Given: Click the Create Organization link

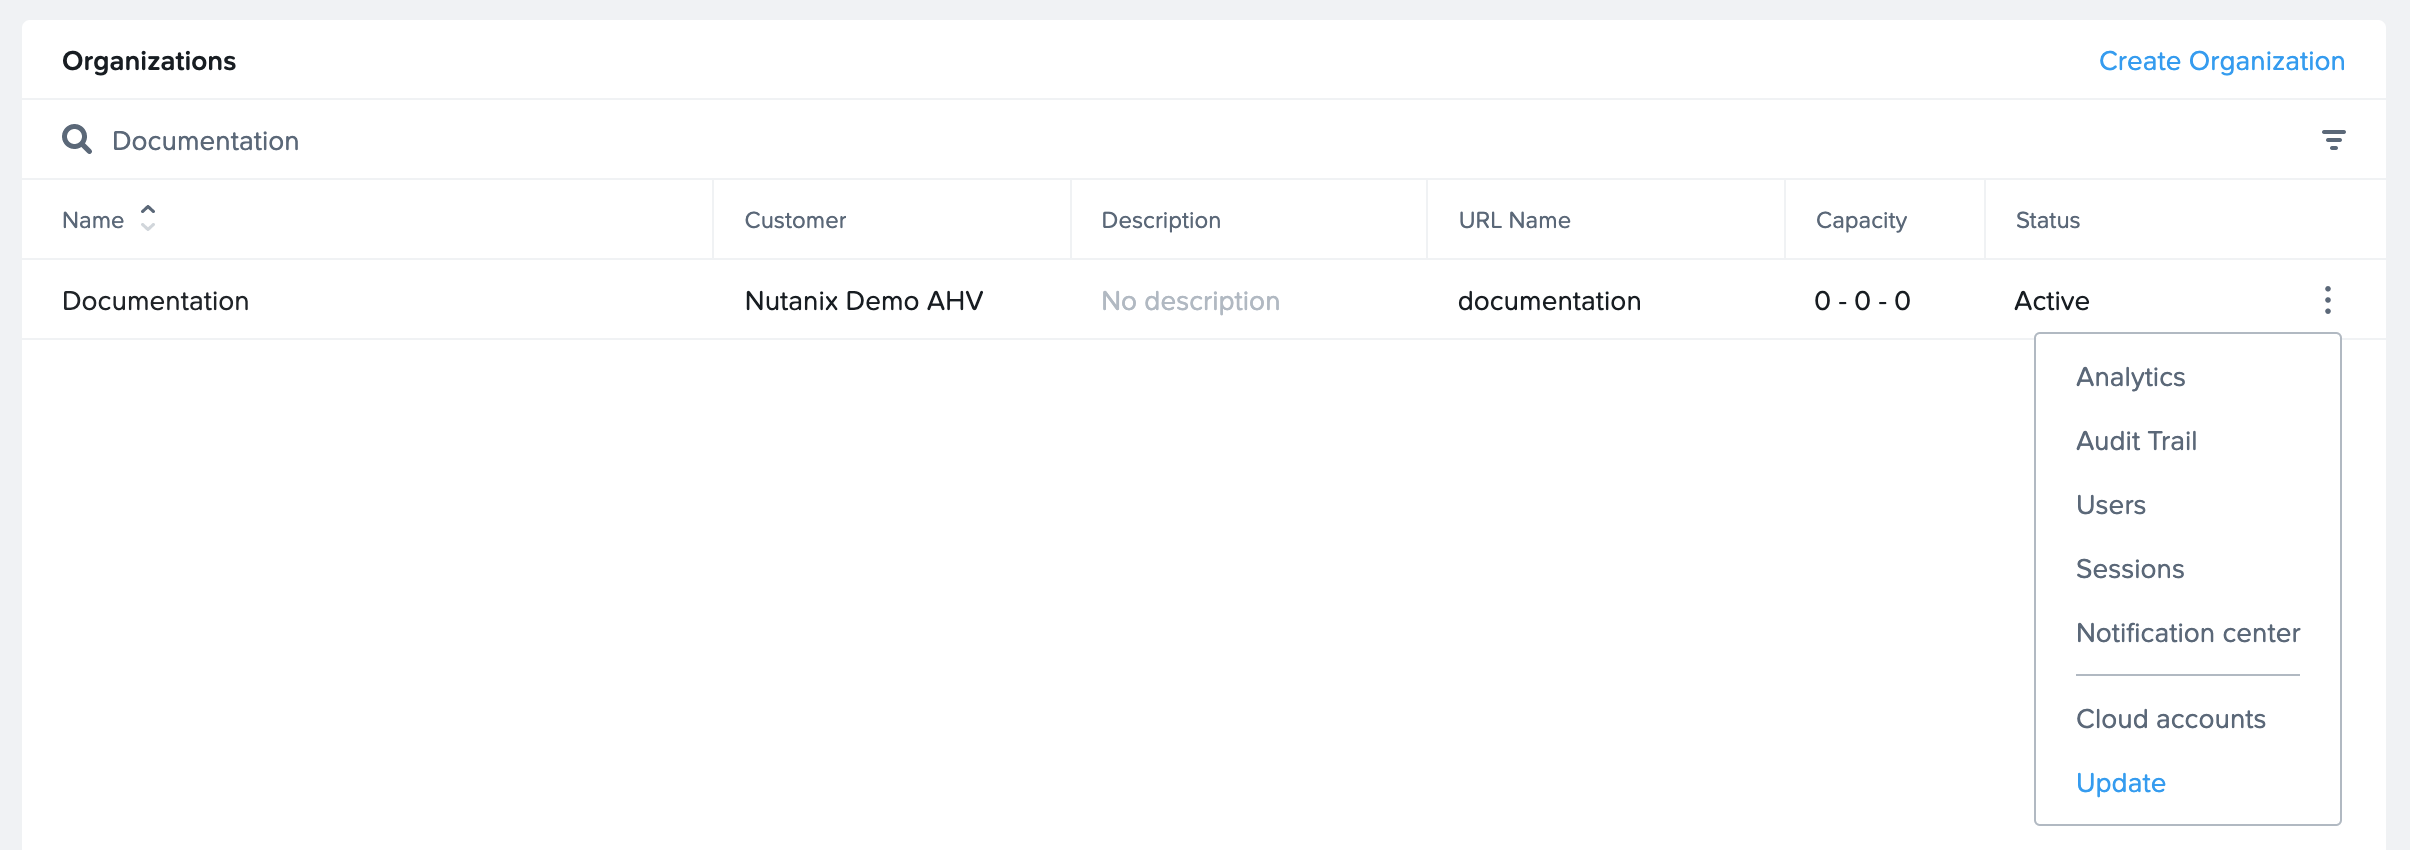Looking at the screenshot, I should pyautogui.click(x=2221, y=61).
